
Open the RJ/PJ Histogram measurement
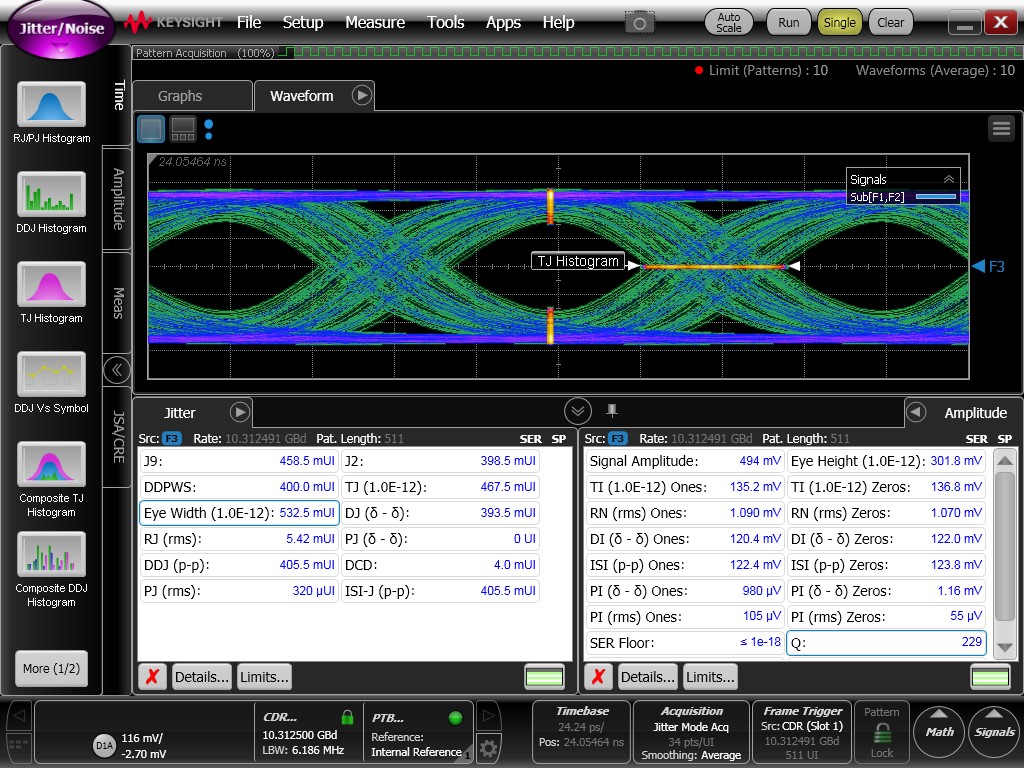(x=51, y=105)
